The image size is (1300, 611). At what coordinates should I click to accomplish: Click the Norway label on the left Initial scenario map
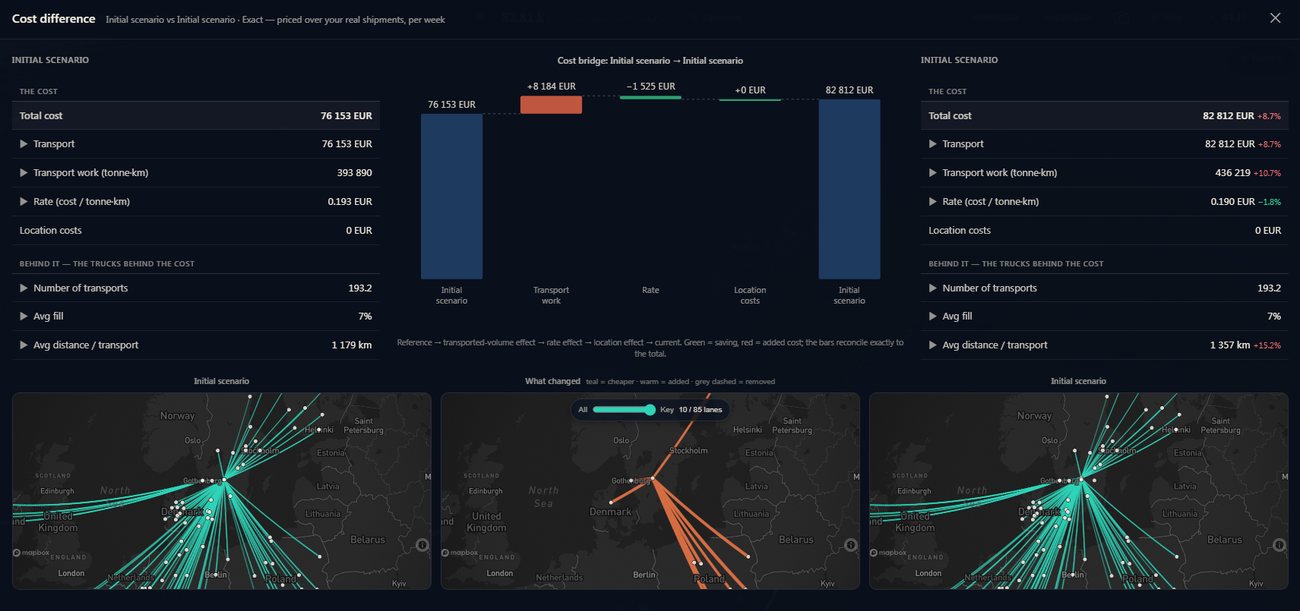tap(178, 416)
